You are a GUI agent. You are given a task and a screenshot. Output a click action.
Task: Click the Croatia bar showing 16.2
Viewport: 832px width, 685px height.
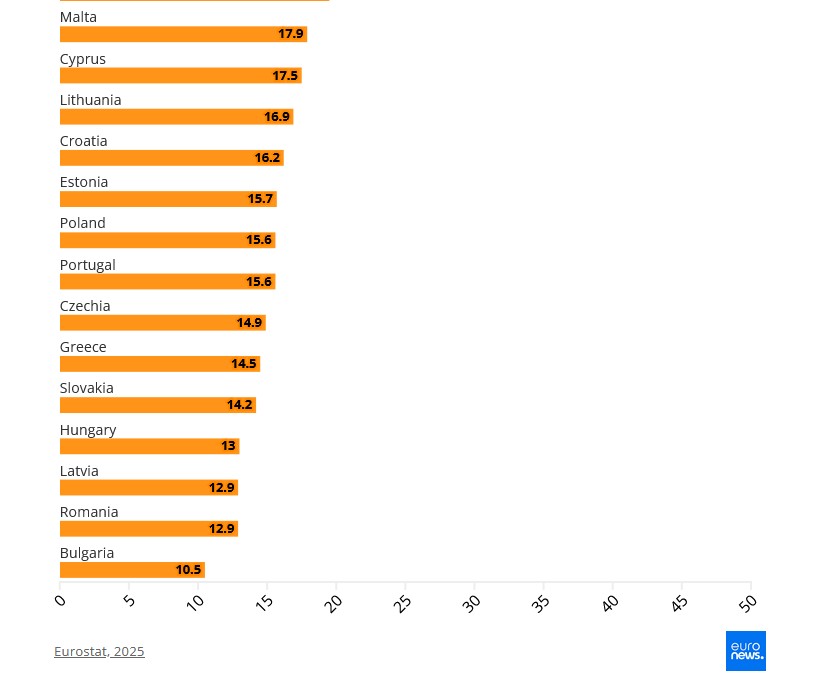(x=171, y=158)
